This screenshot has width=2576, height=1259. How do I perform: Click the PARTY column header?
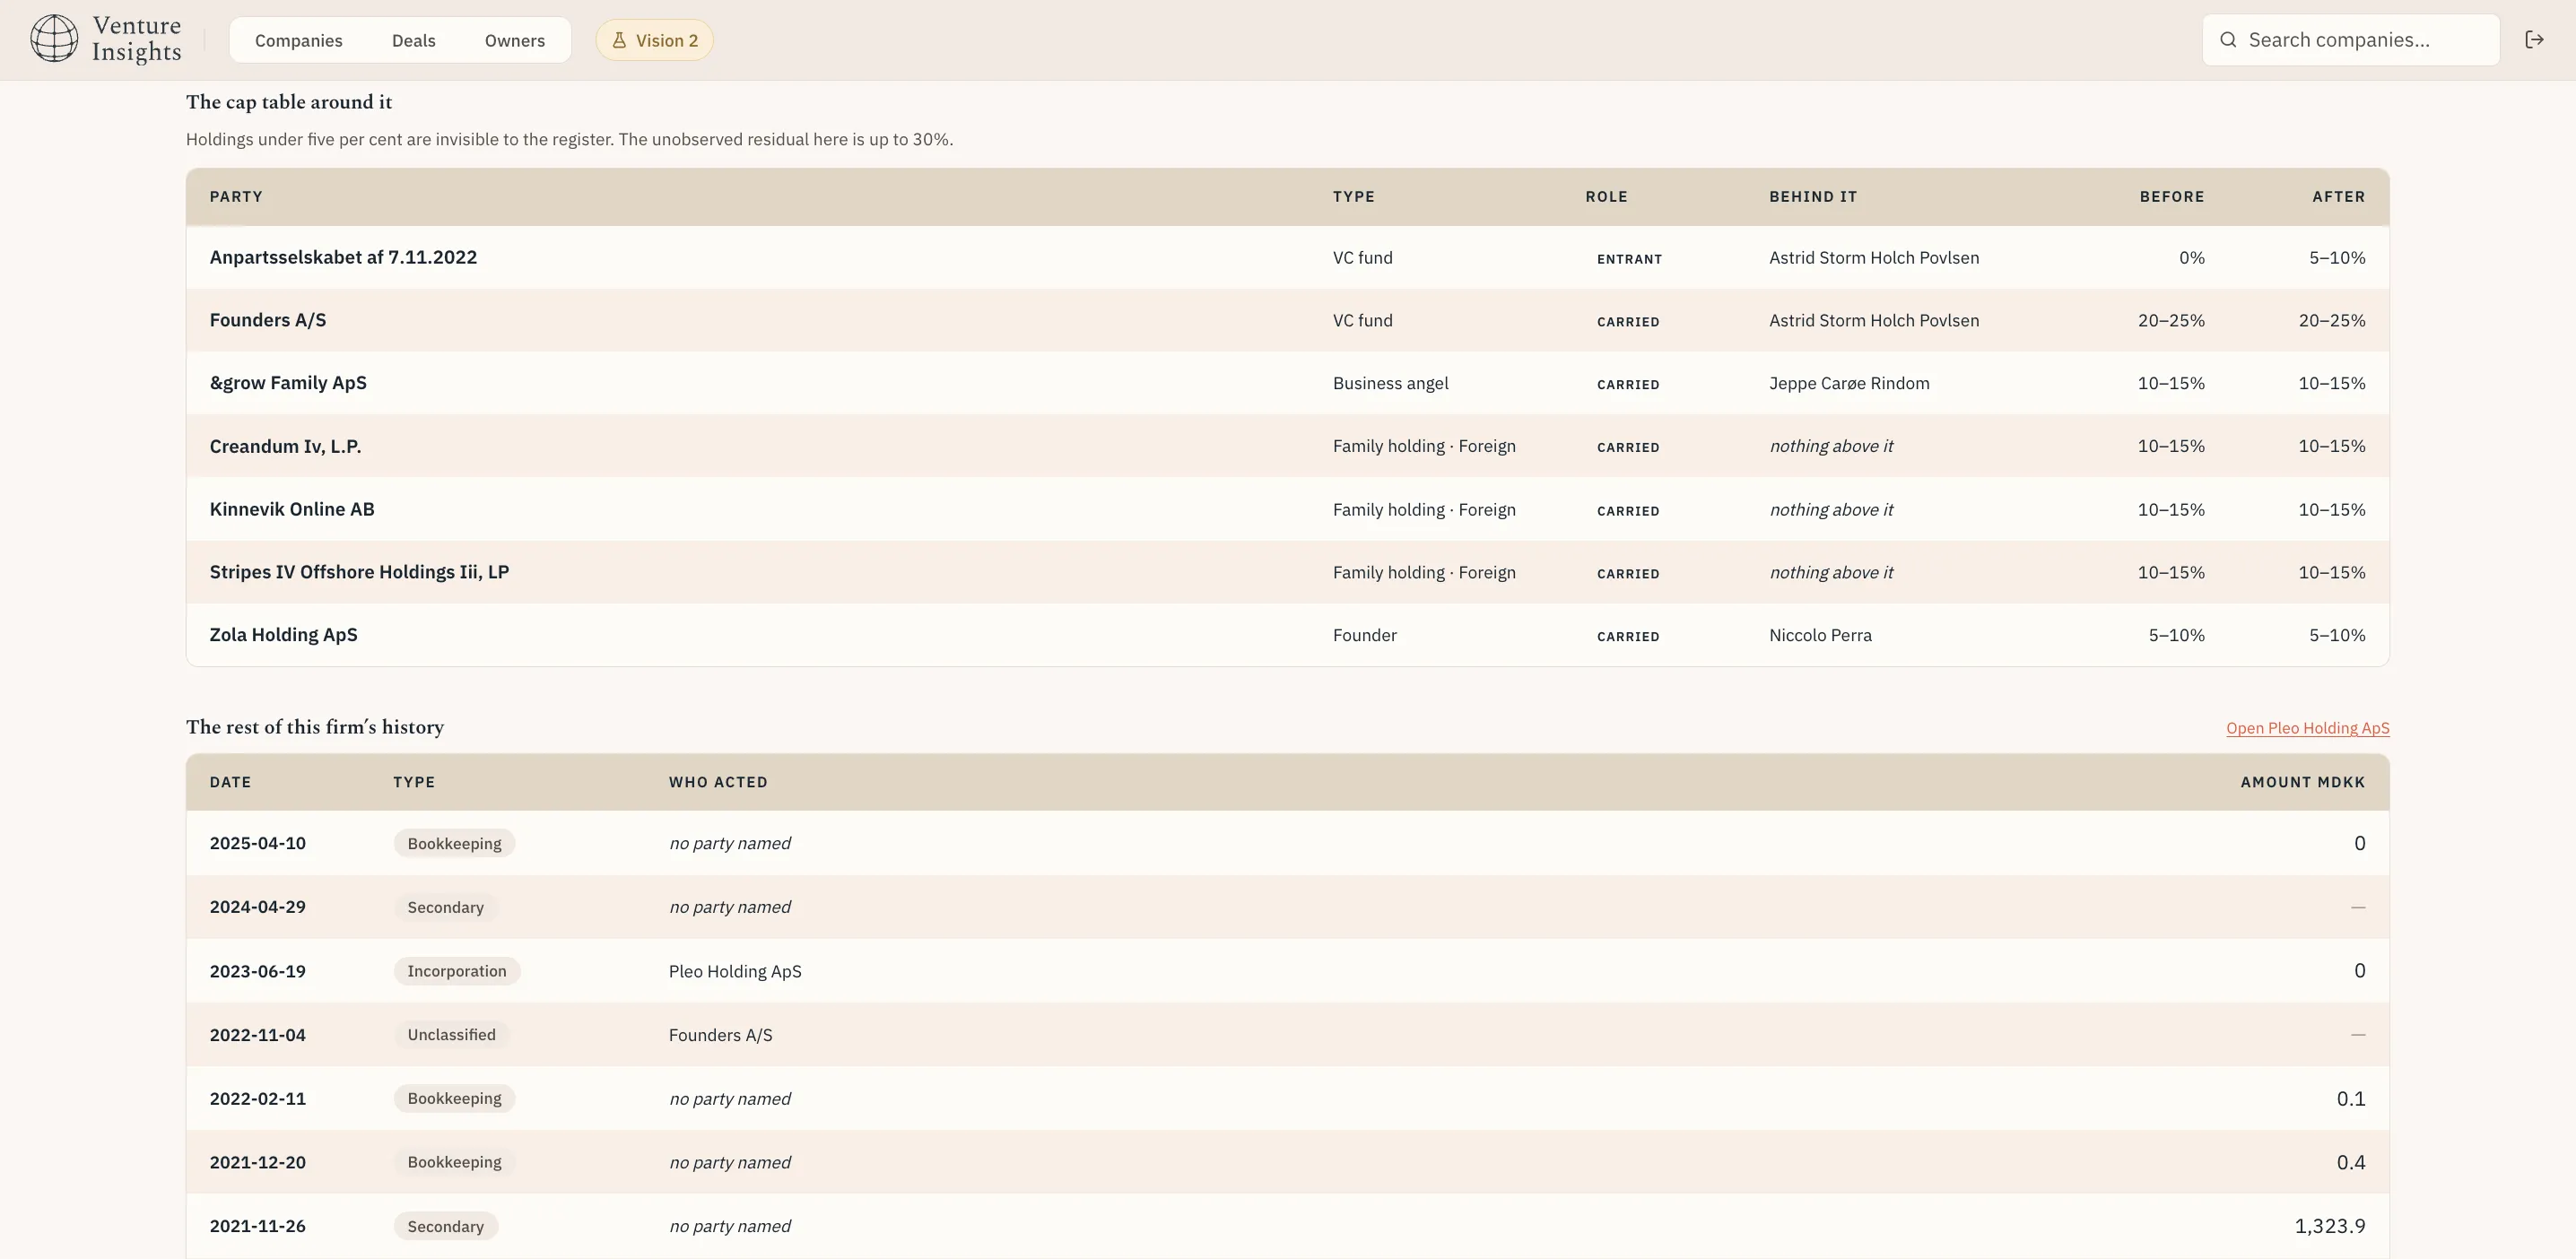[x=236, y=197]
